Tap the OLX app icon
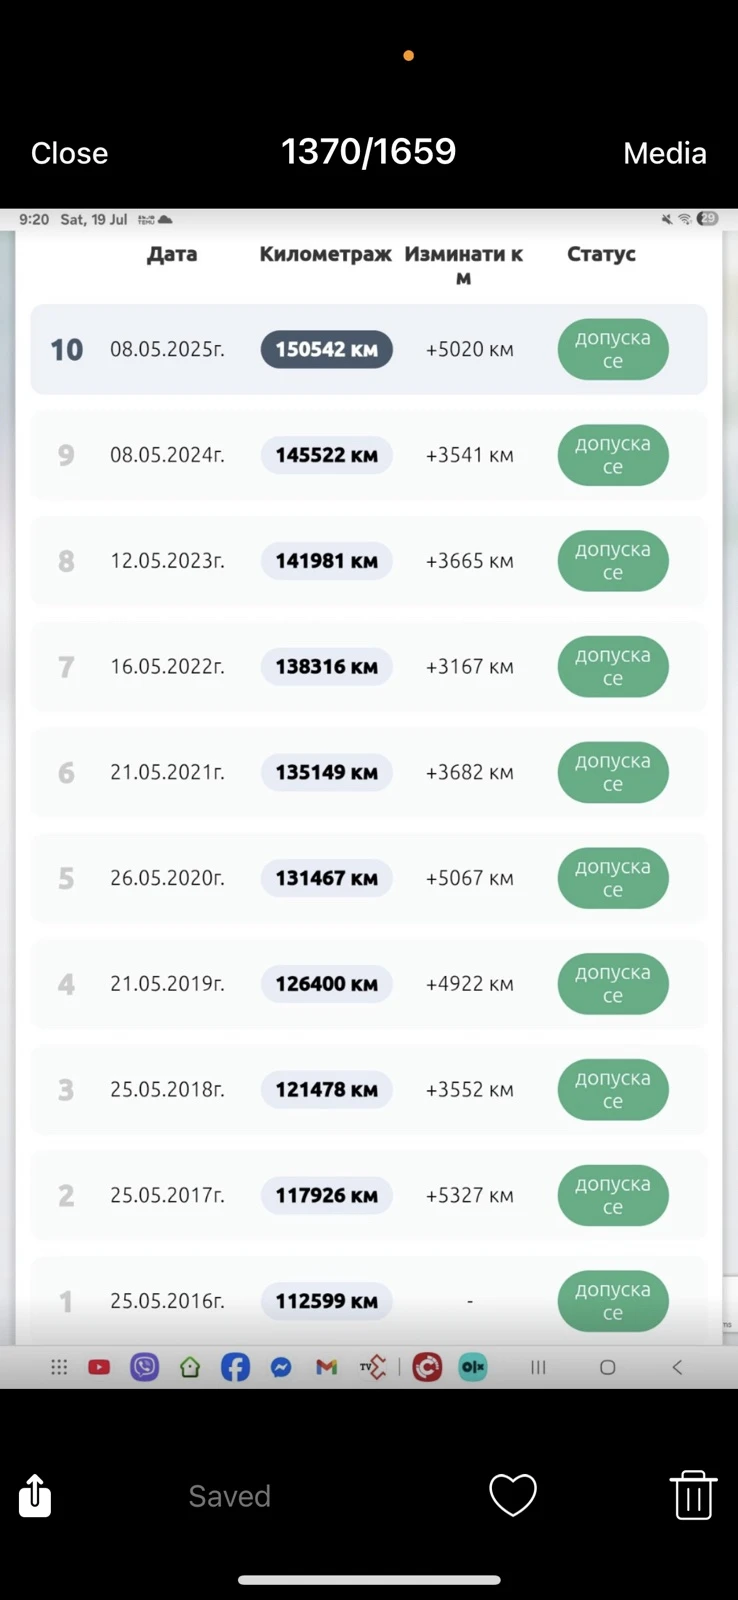 click(x=473, y=1367)
